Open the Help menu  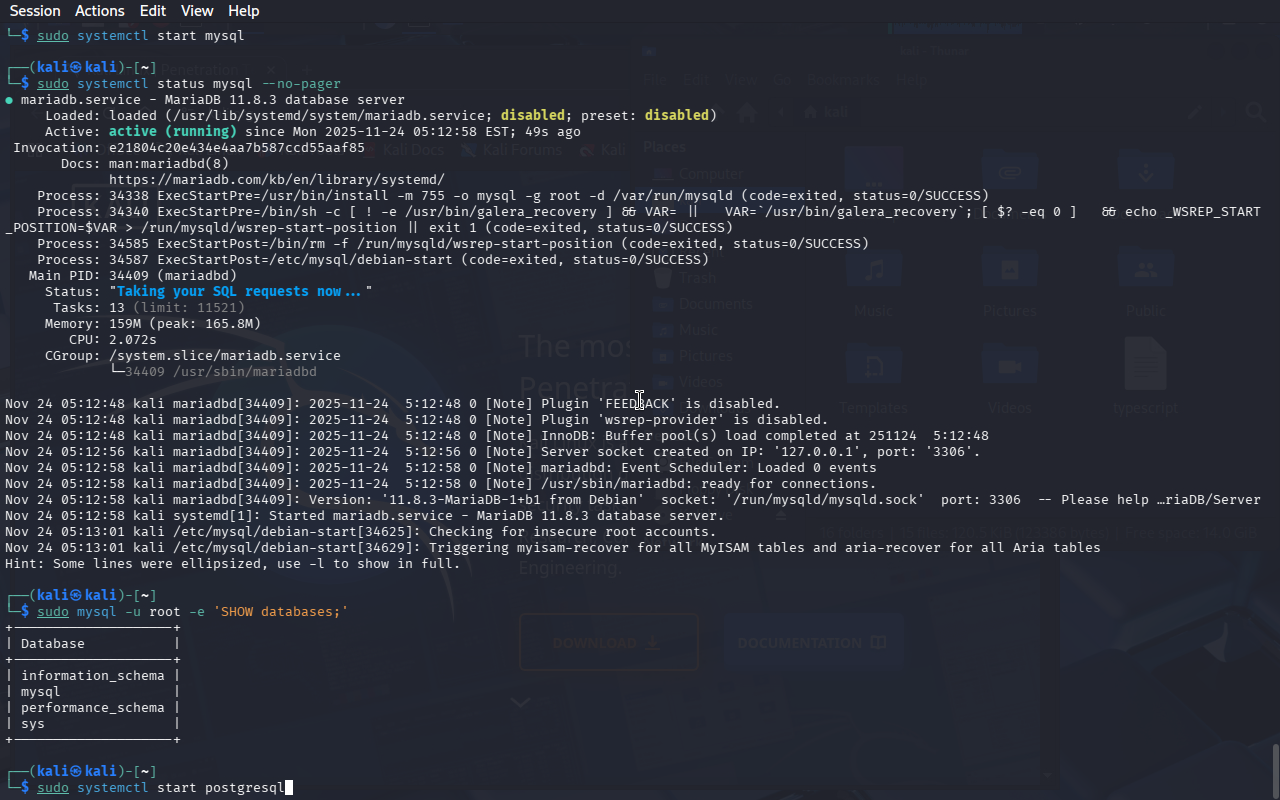243,11
